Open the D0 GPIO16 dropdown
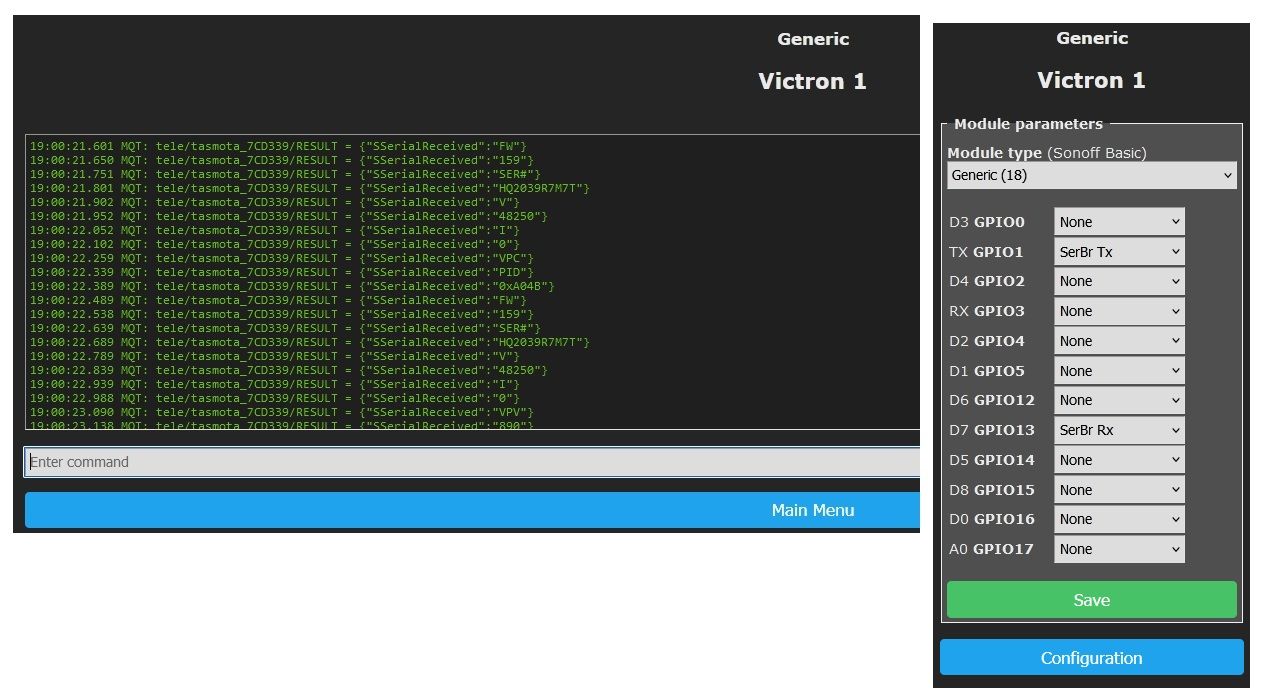The width and height of the screenshot is (1263, 693). [x=1119, y=519]
